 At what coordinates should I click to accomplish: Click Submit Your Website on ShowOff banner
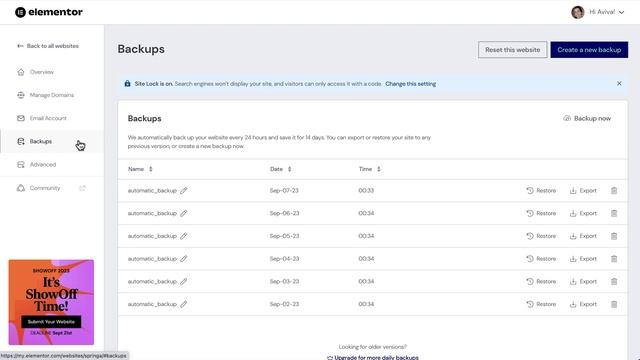pyautogui.click(x=51, y=322)
